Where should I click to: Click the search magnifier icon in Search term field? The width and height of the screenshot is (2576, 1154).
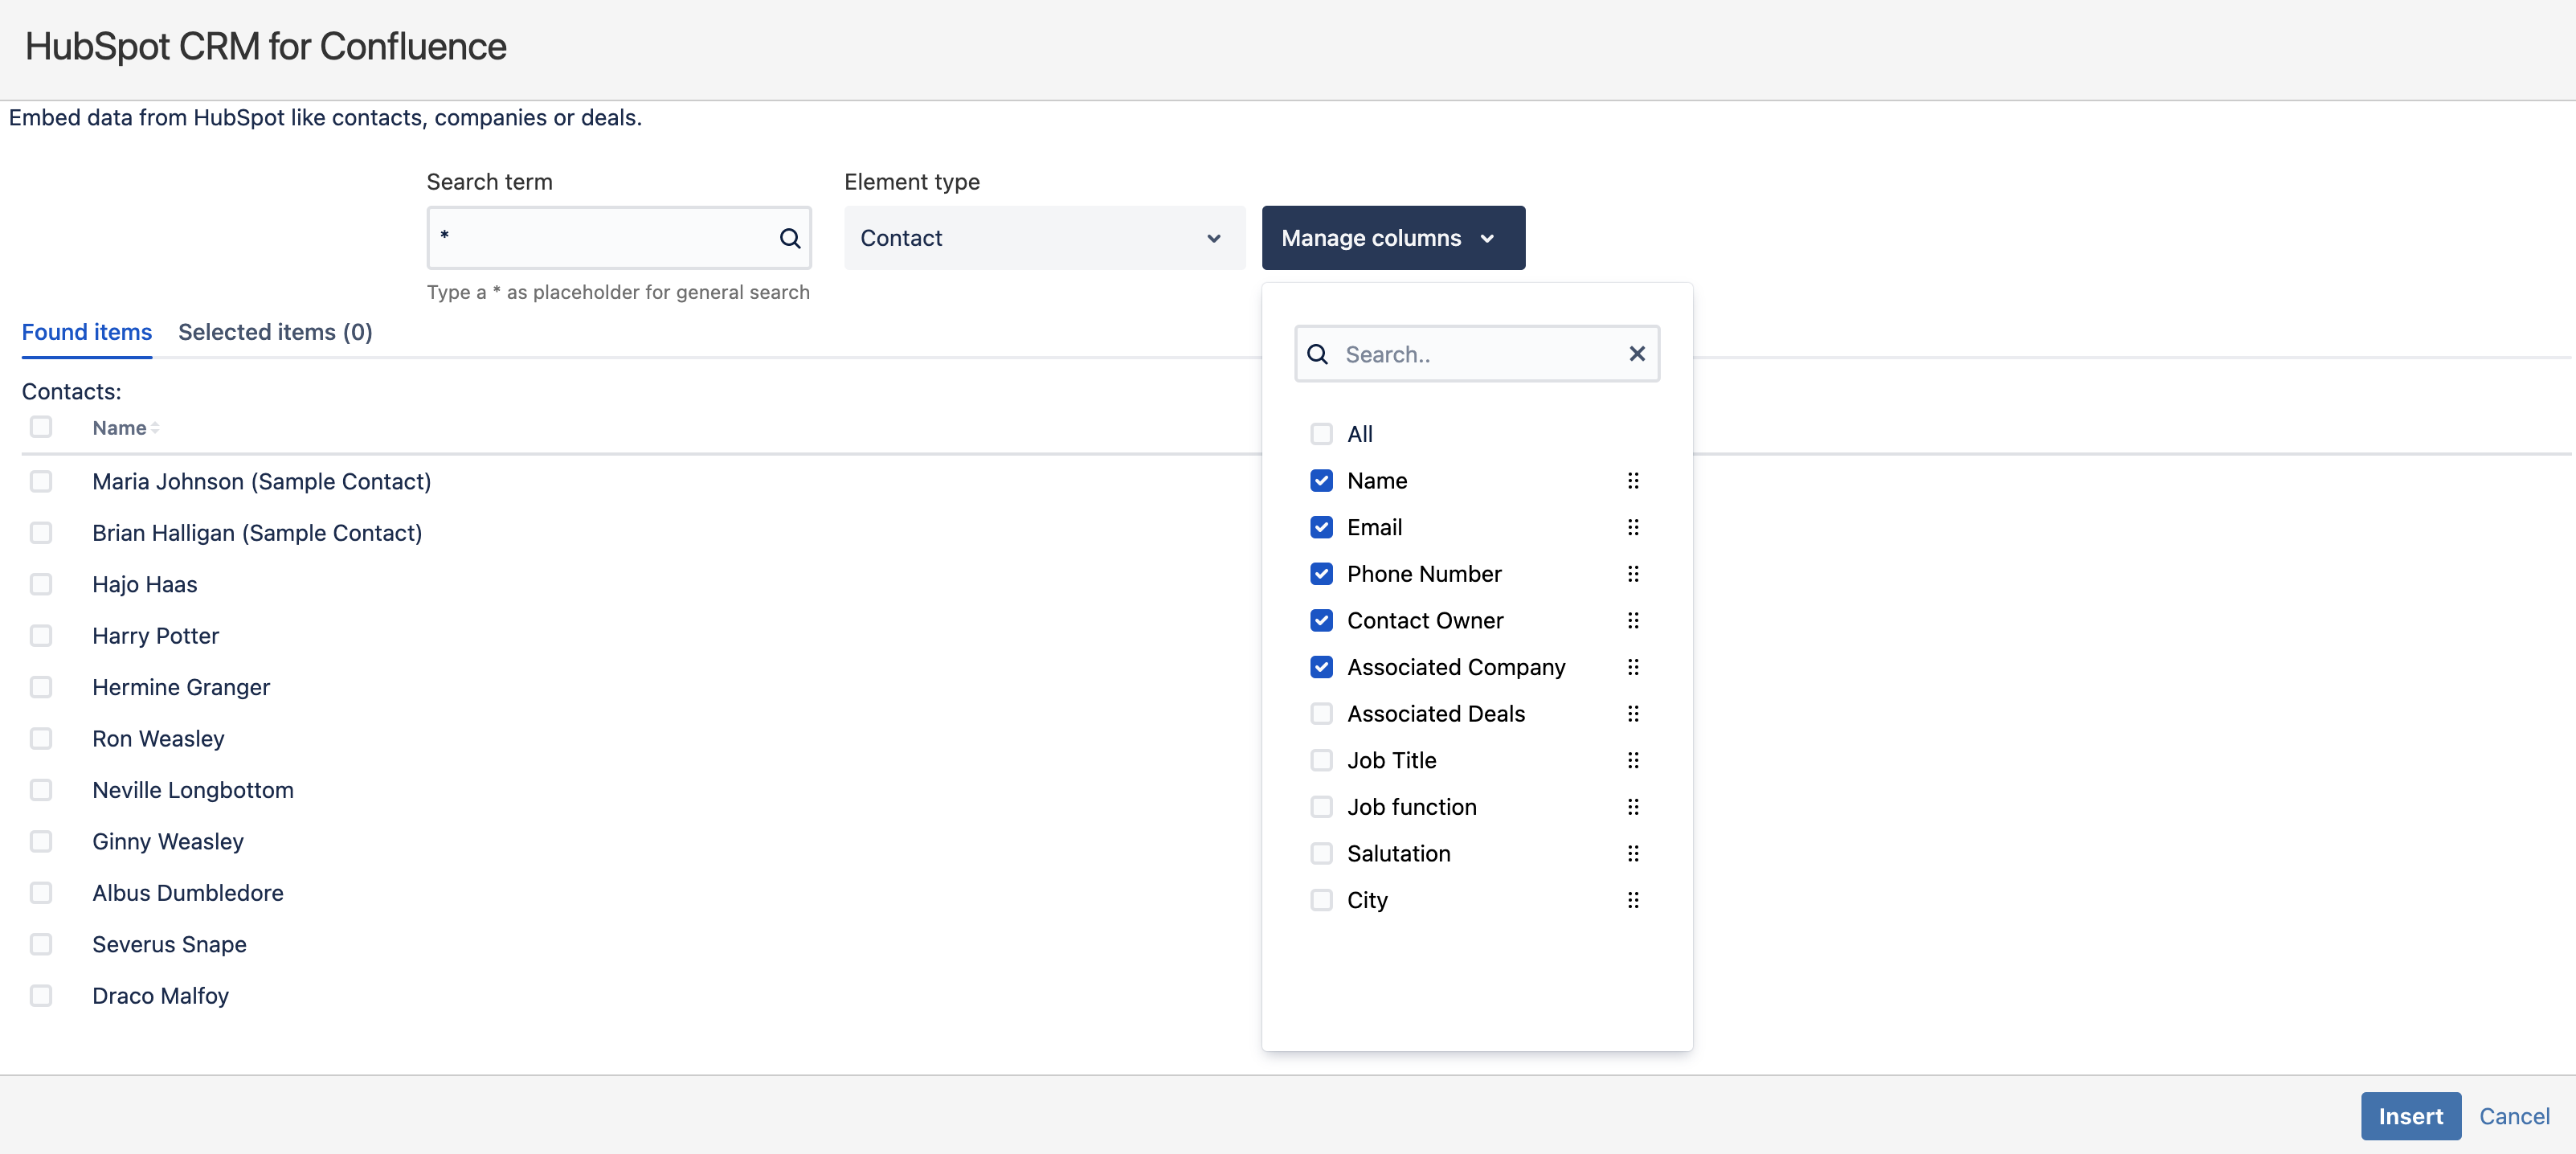[x=789, y=238]
